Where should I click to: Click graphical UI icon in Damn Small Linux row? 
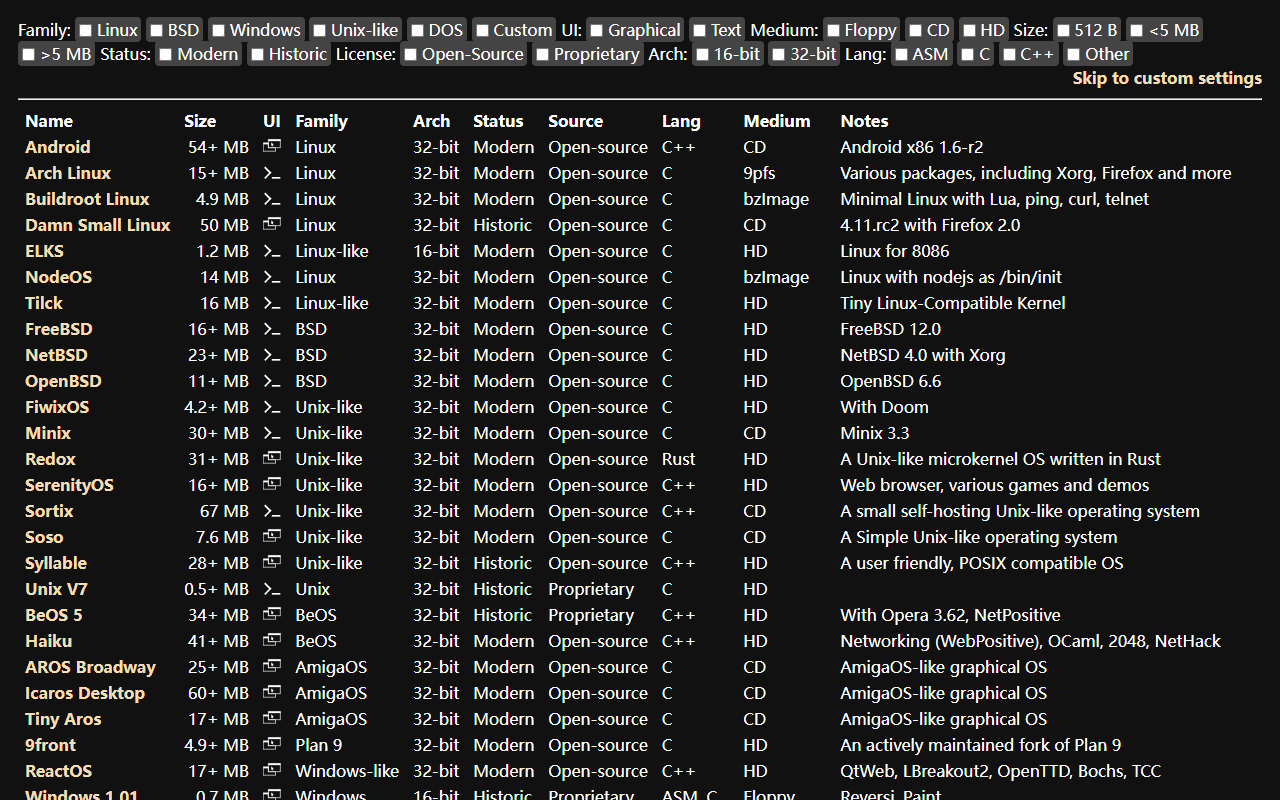coord(272,225)
